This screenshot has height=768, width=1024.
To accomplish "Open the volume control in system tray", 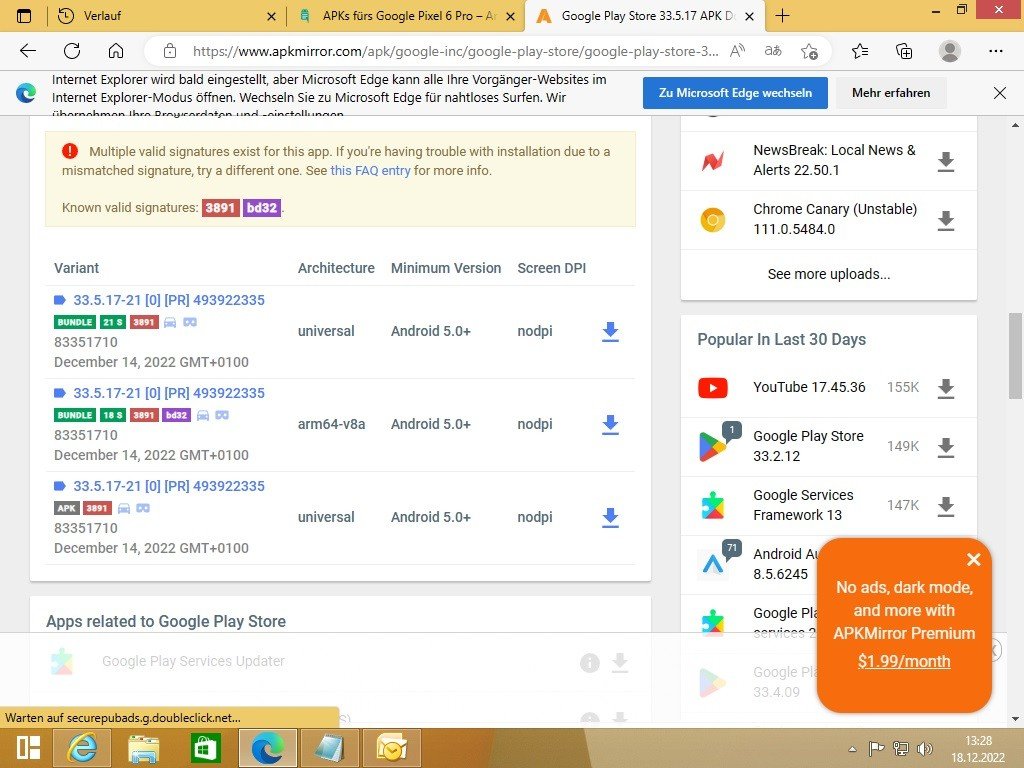I will click(x=924, y=749).
